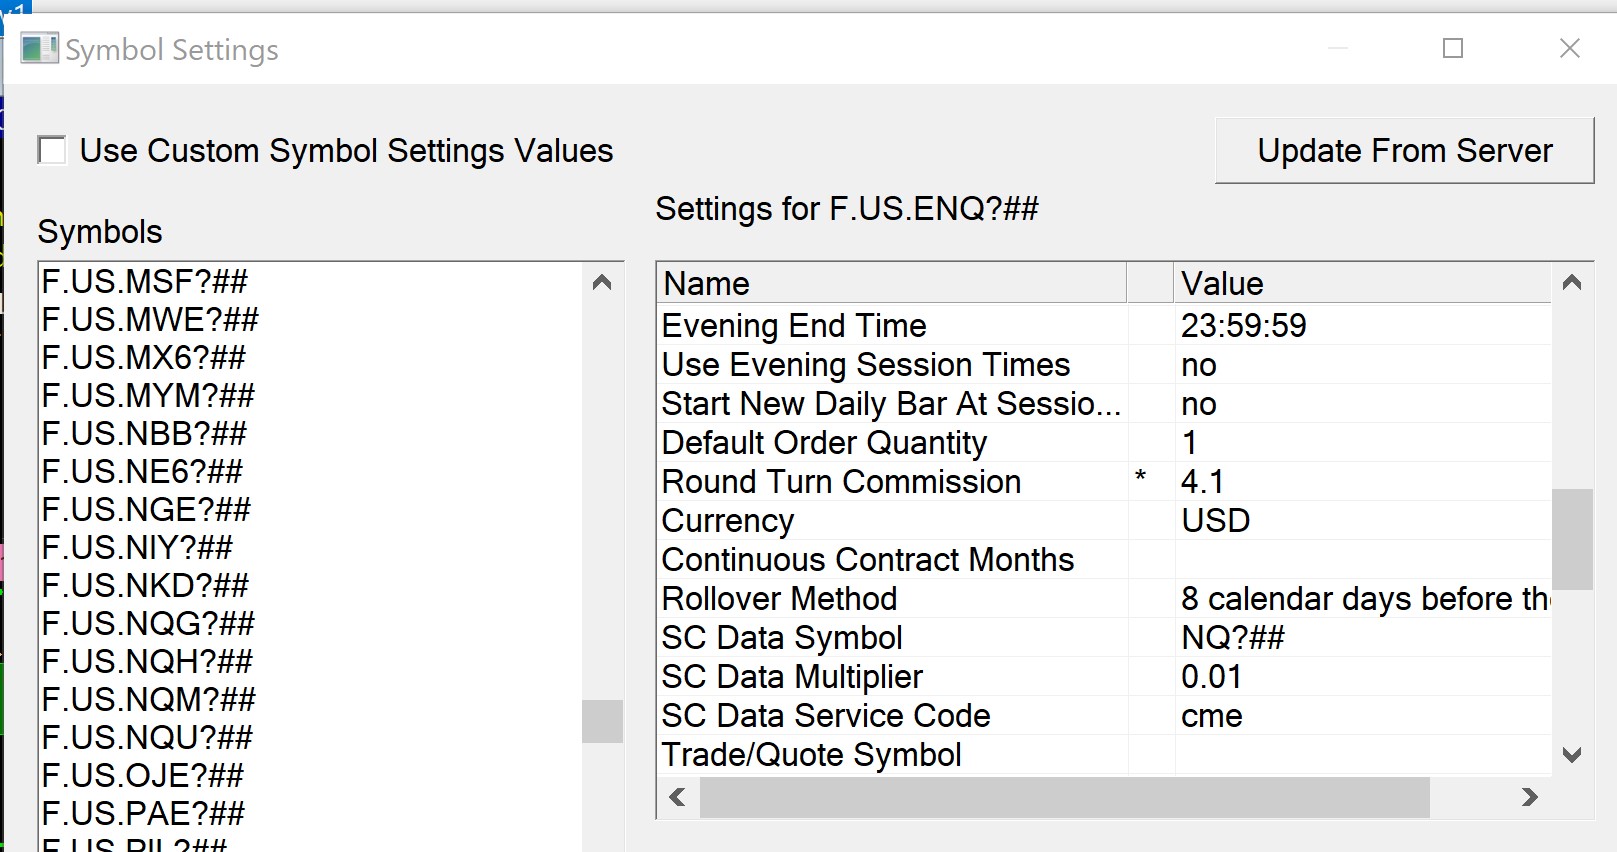
Task: Click the Name column header
Action: (890, 284)
